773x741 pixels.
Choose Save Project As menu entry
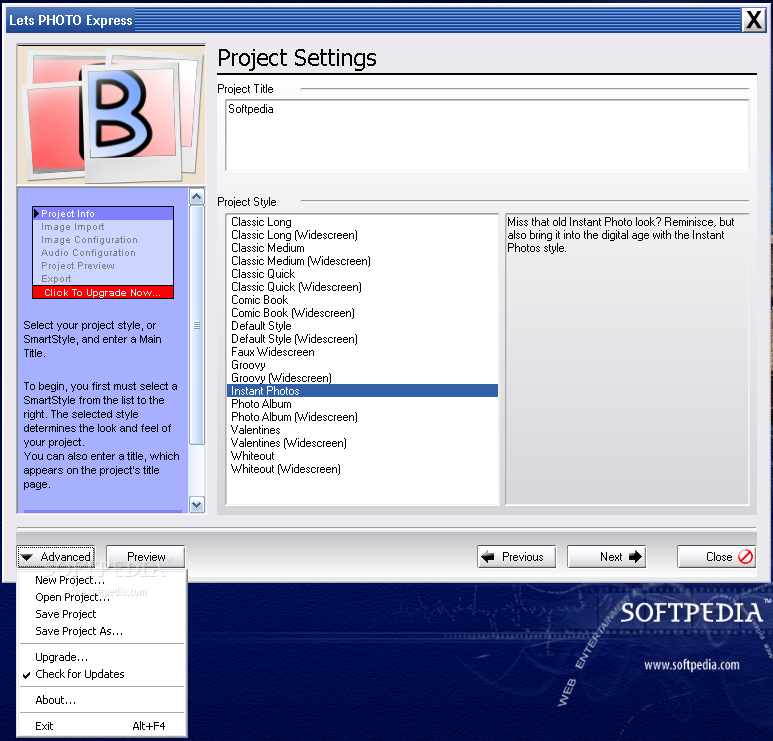pyautogui.click(x=102, y=631)
